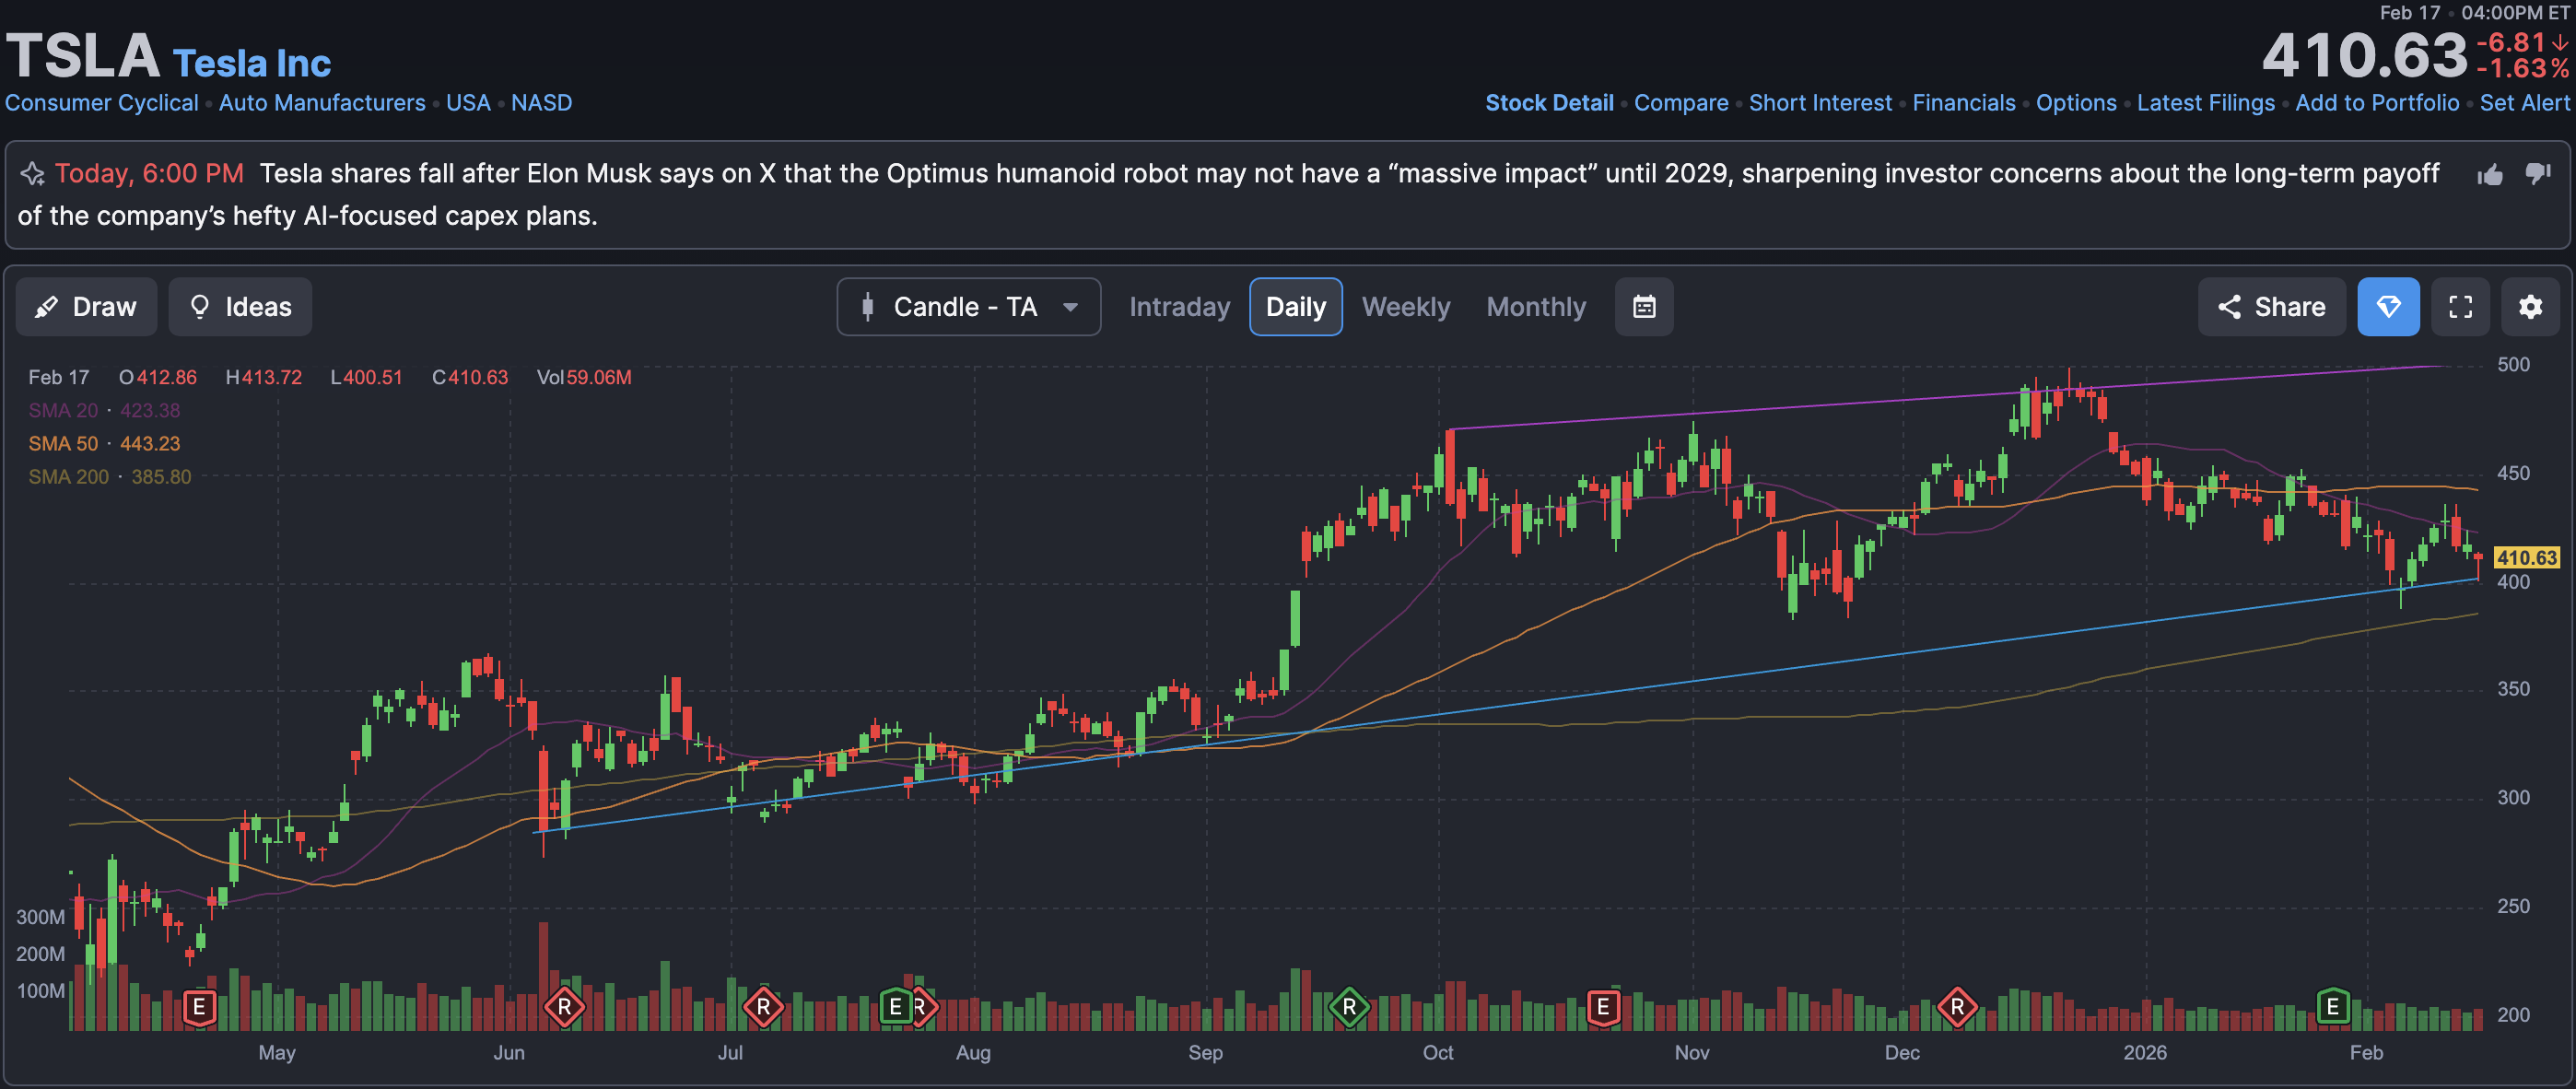2576x1089 pixels.
Task: Click the SMA 50 orange indicator label
Action: [63, 444]
